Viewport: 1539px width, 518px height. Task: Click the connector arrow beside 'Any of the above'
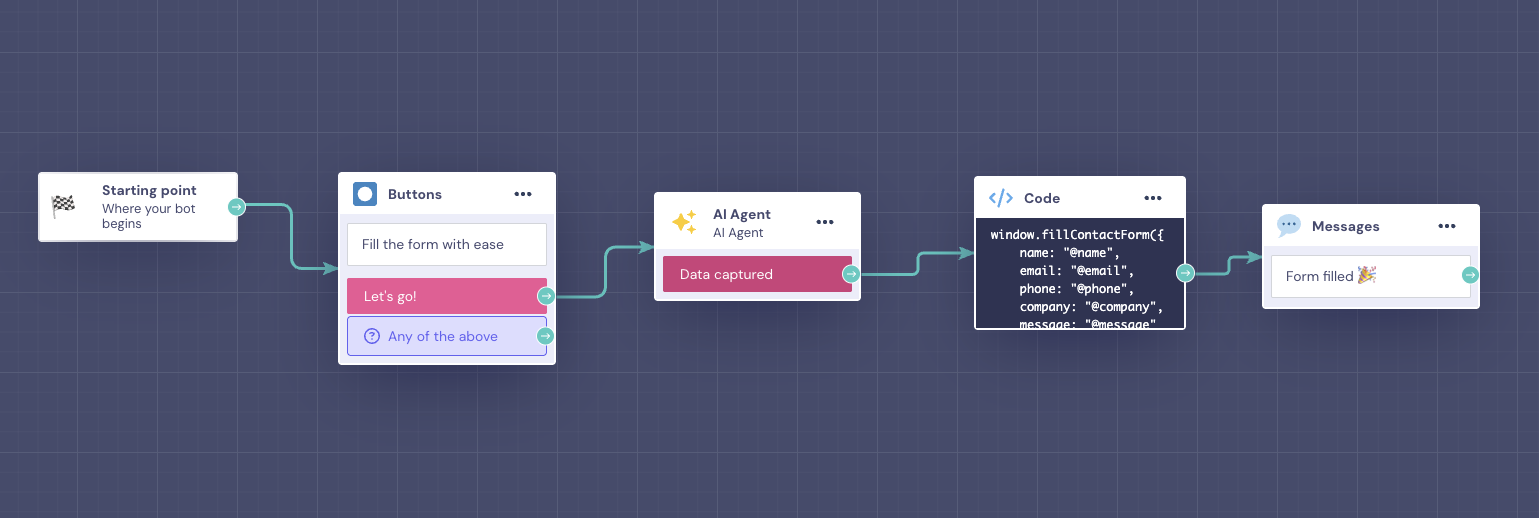point(546,336)
